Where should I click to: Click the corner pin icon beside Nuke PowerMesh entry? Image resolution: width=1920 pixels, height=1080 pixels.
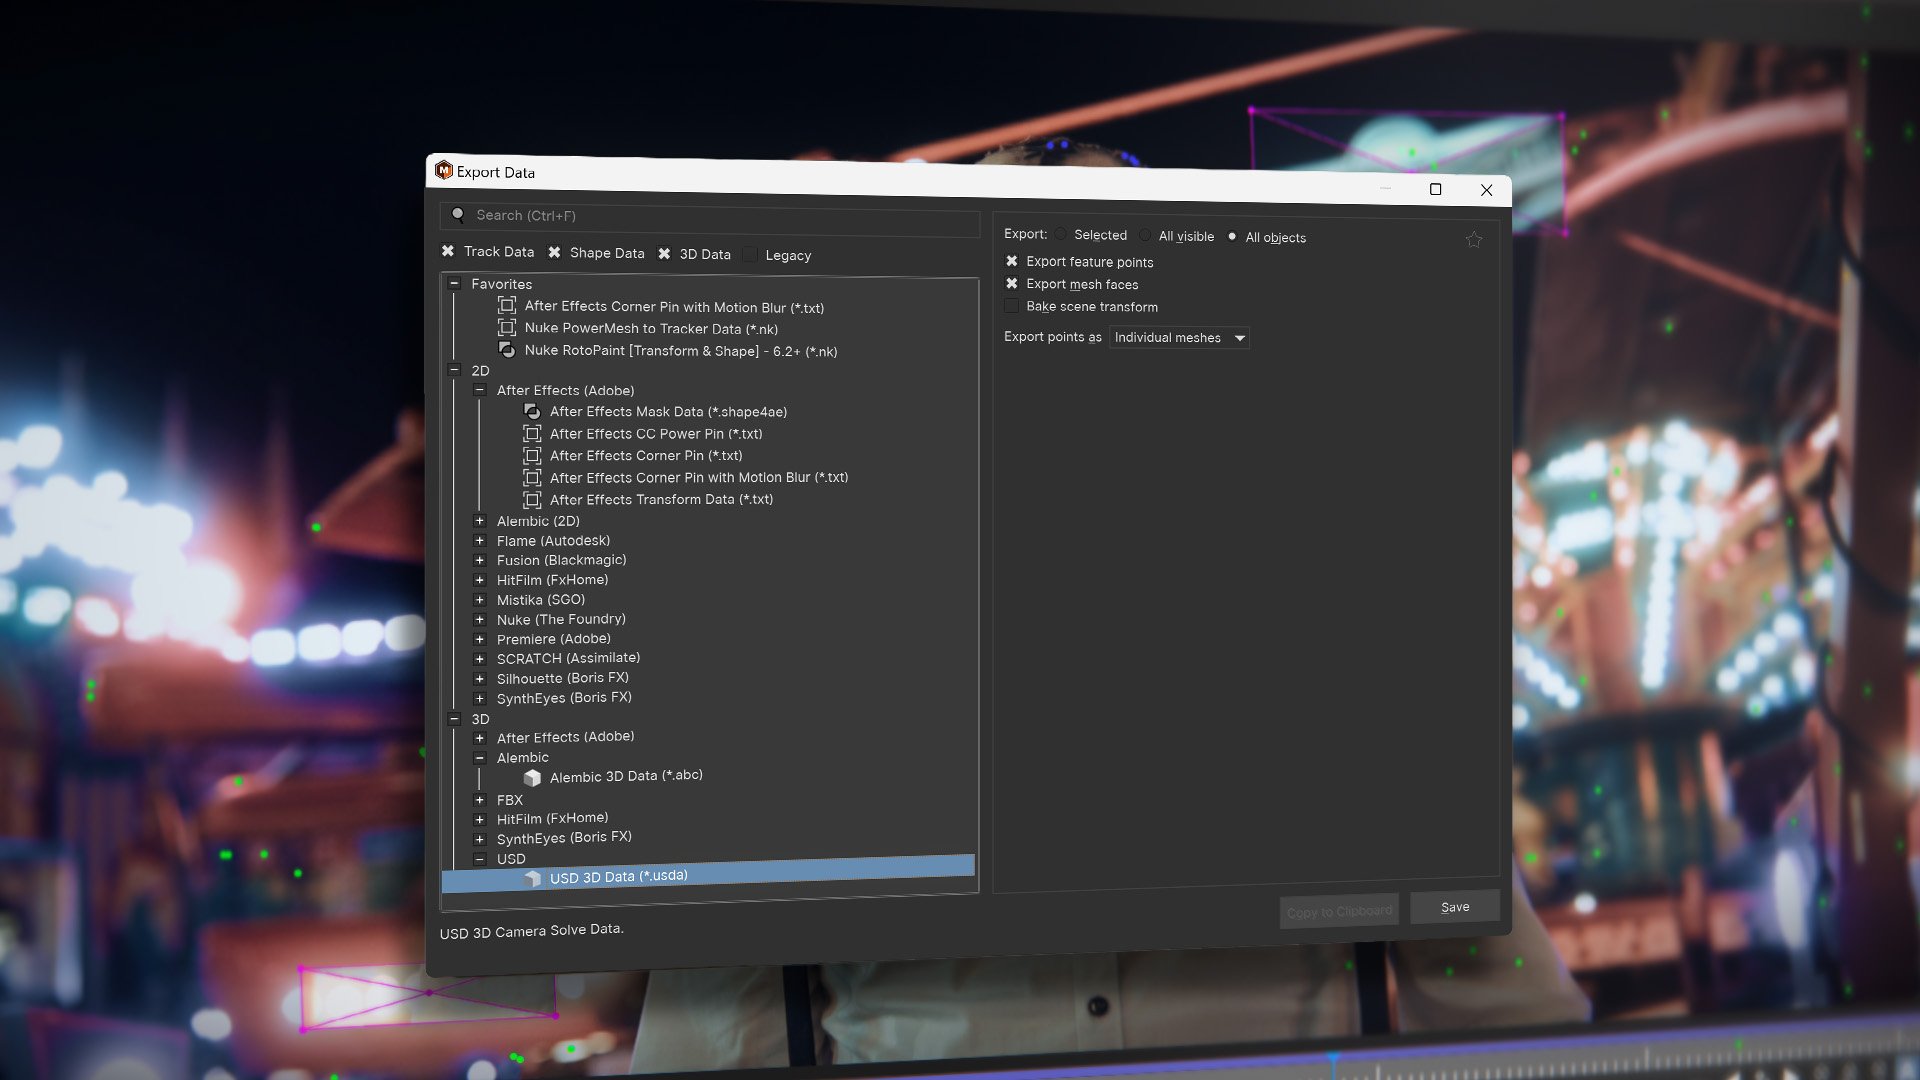click(x=507, y=328)
